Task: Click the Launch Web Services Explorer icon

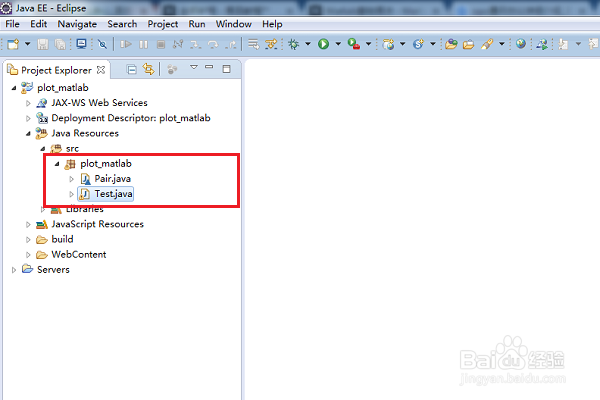Action: (x=542, y=44)
